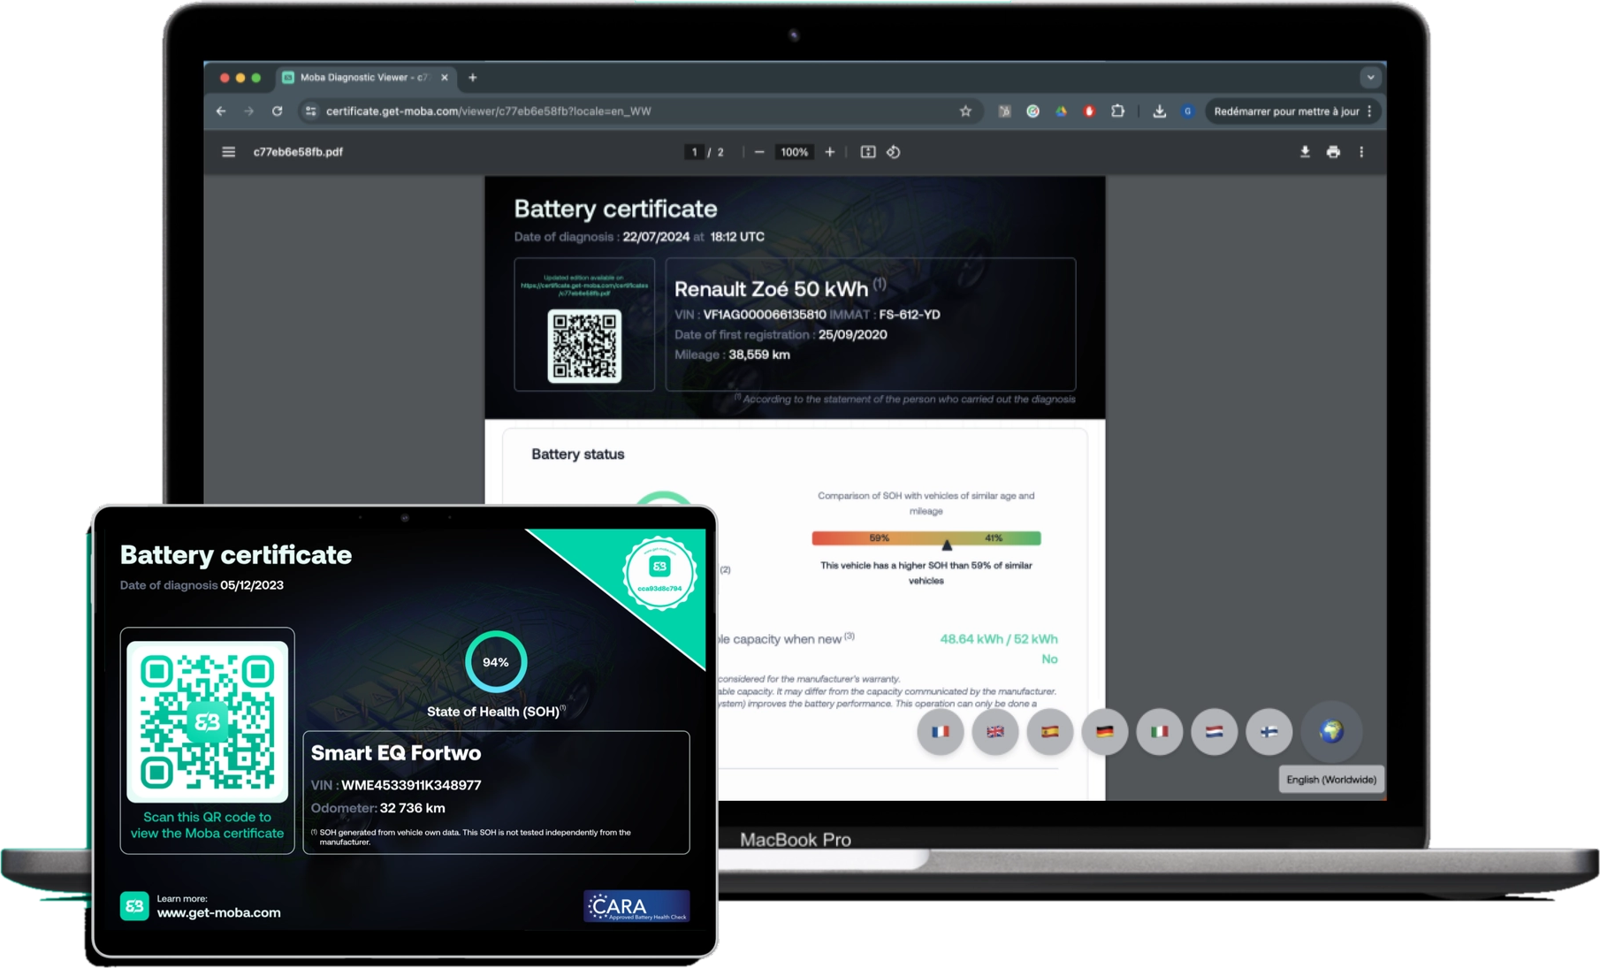Click the browser address bar URL
The height and width of the screenshot is (968, 1600).
488,111
